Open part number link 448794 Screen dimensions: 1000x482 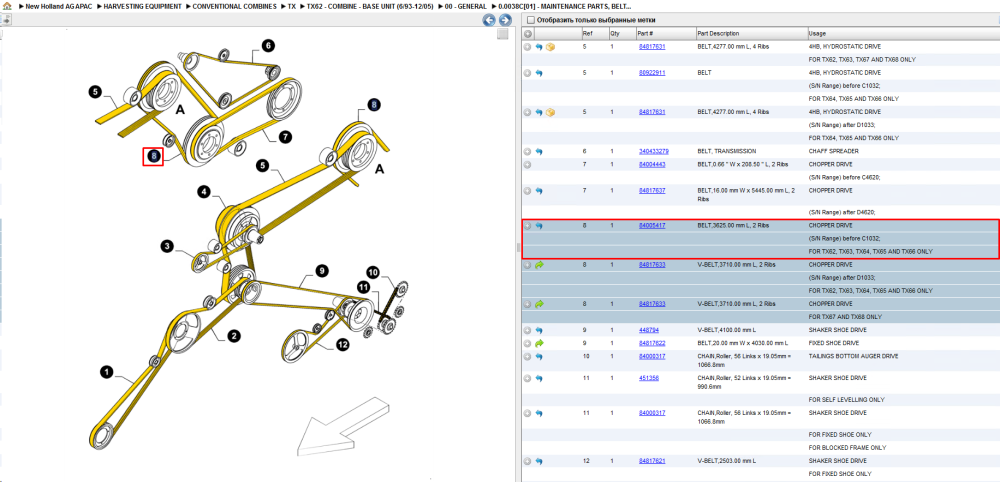pyautogui.click(x=649, y=330)
